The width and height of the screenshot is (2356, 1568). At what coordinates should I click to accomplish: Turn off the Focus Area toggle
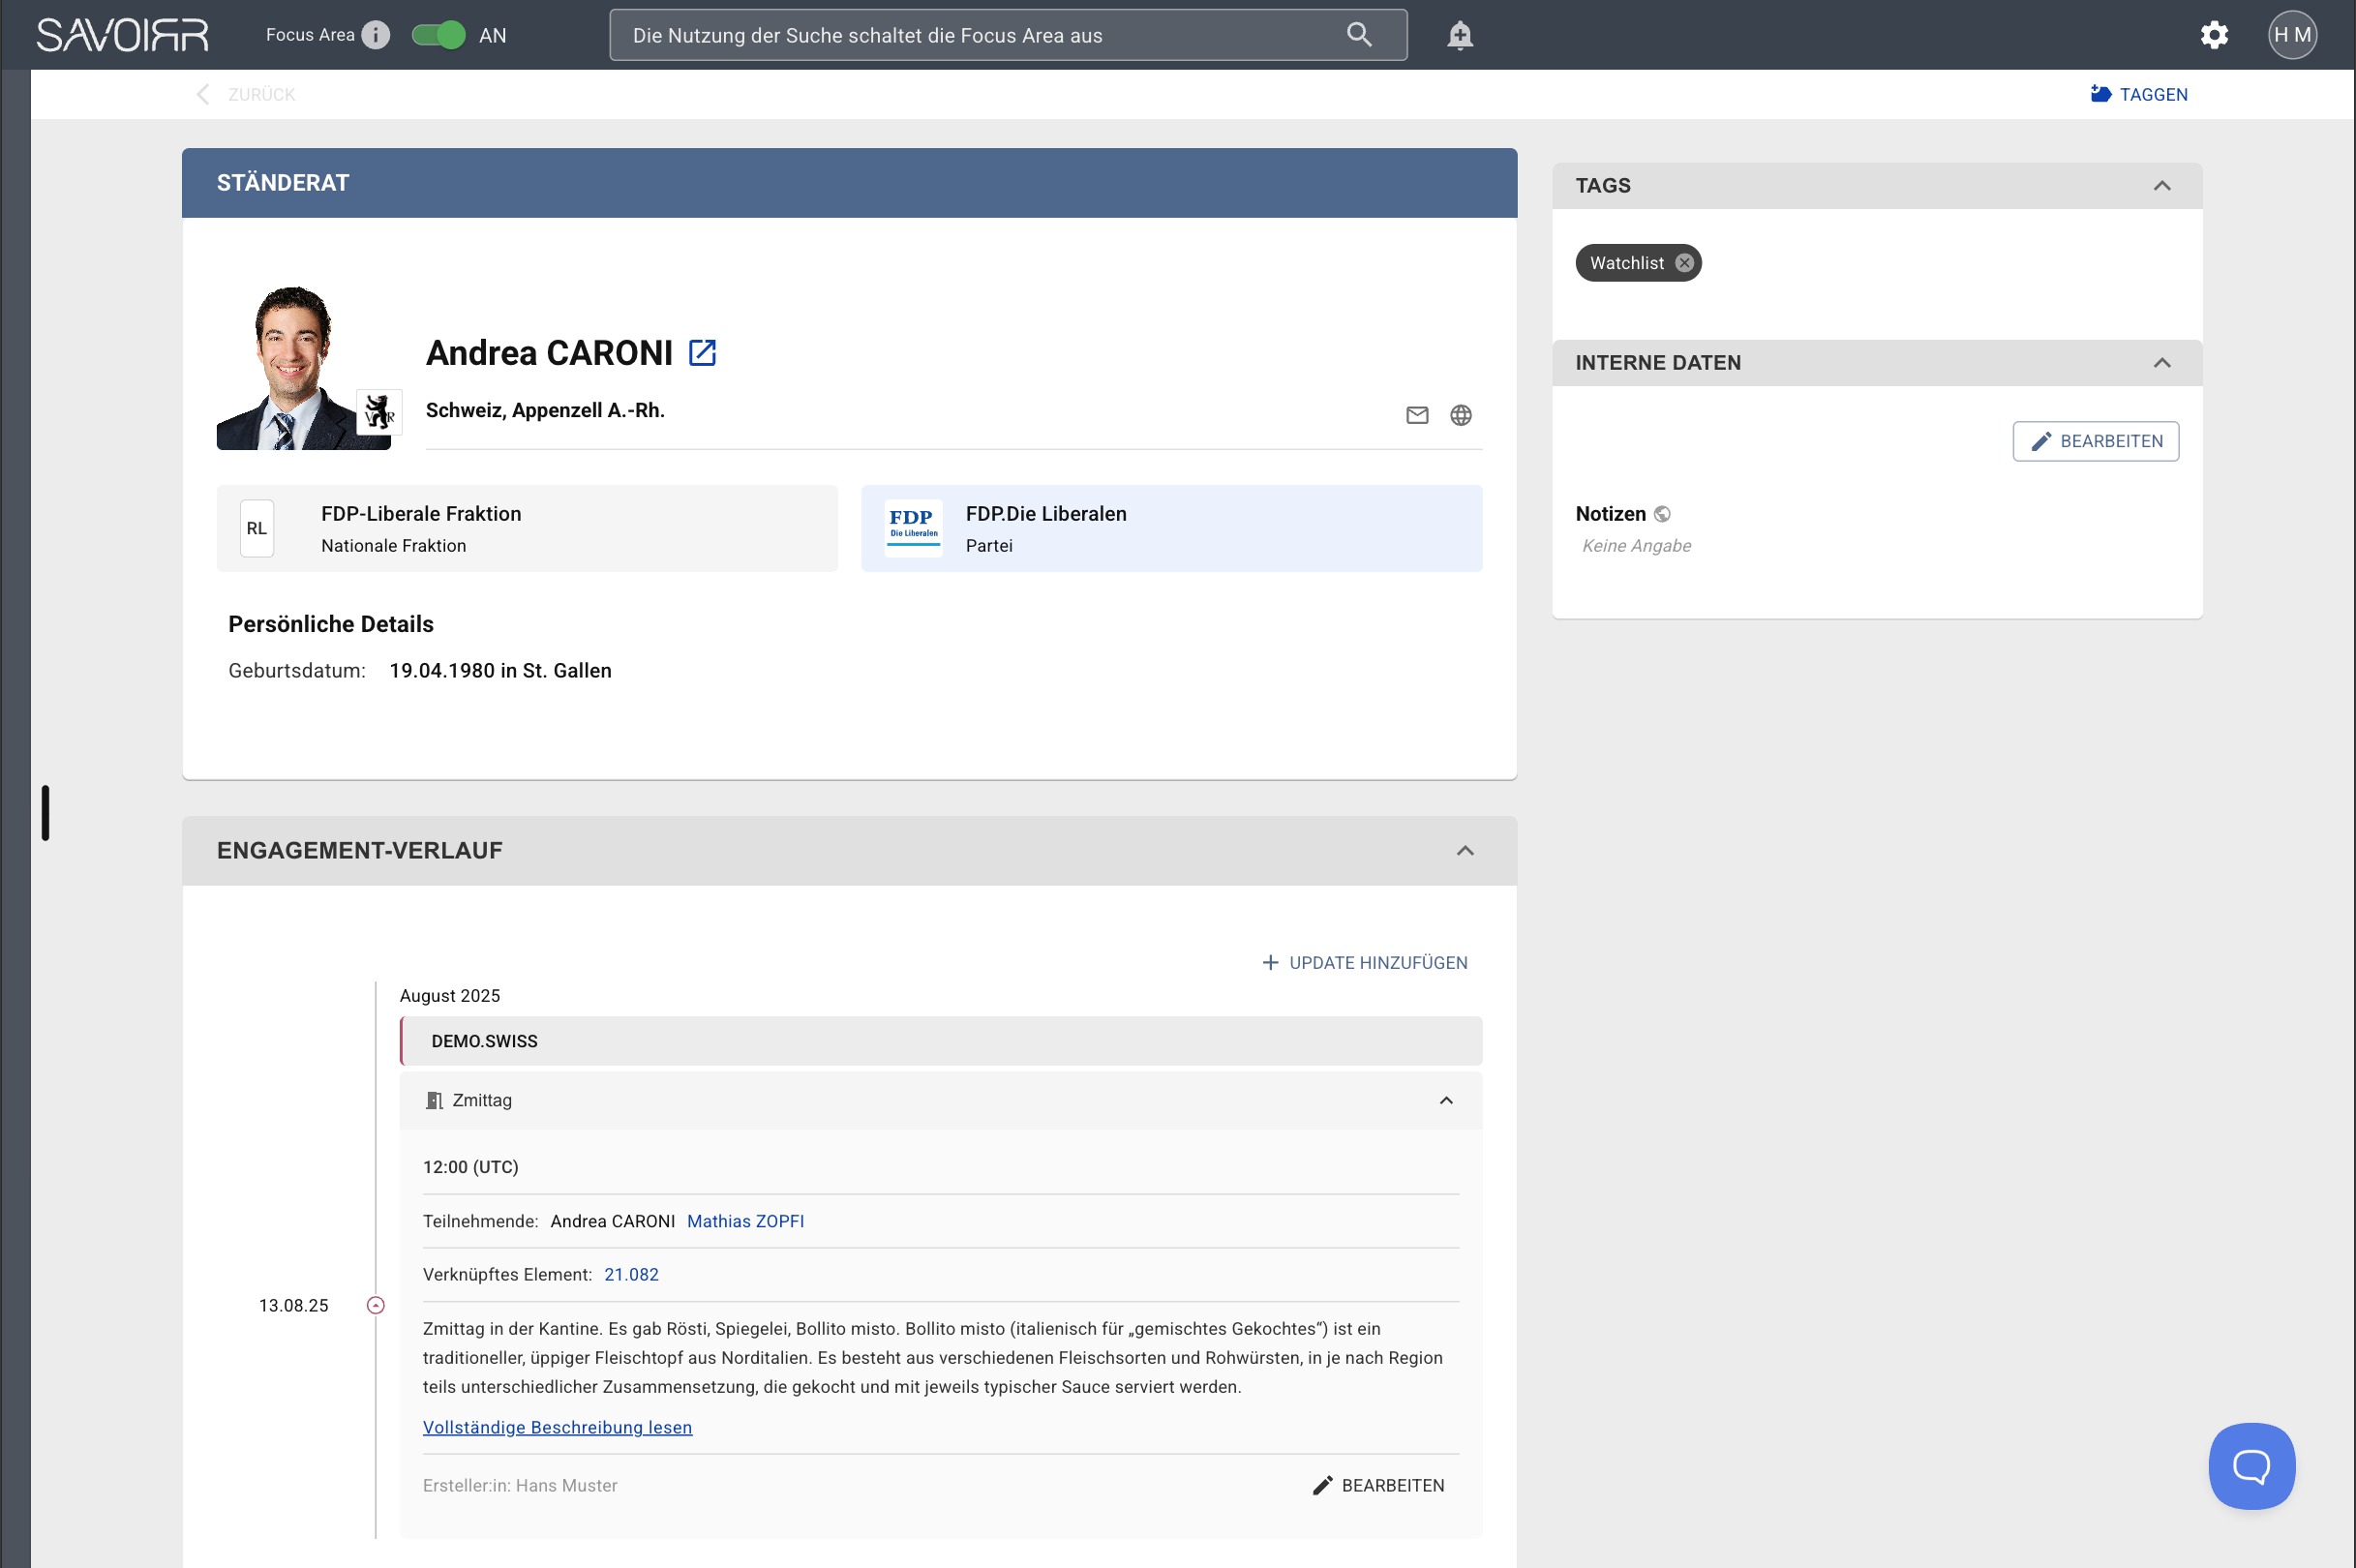pos(439,35)
